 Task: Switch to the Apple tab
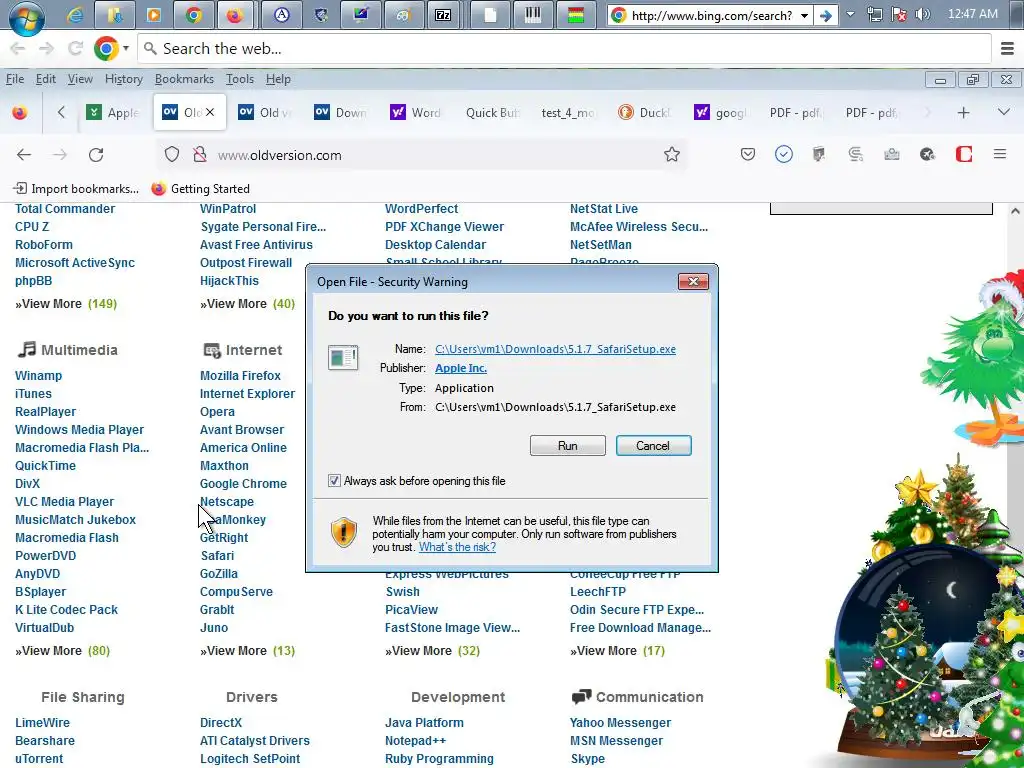coord(114,113)
